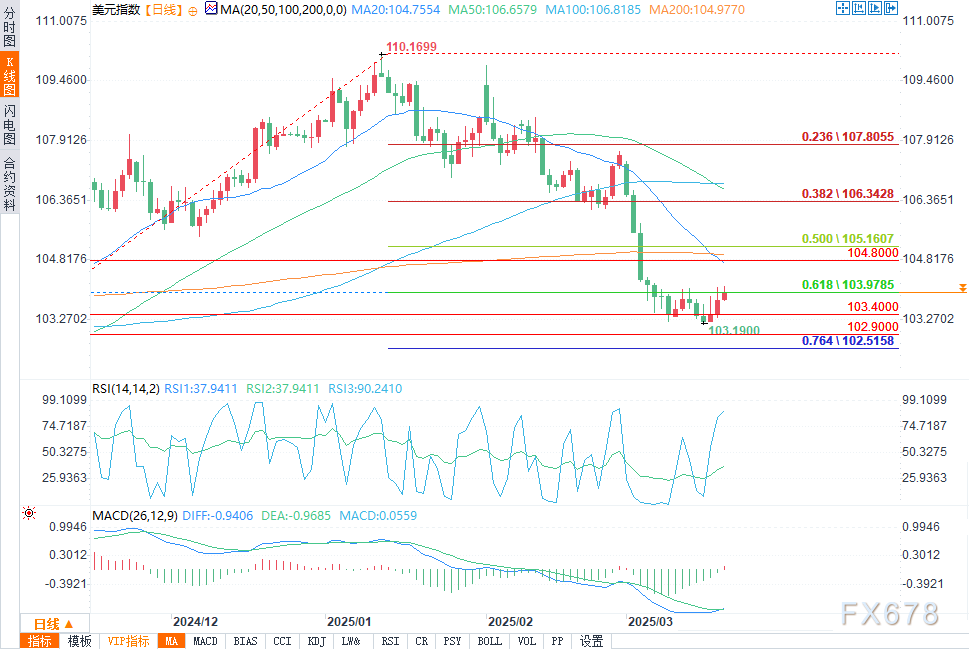
Task: Open the 日线 period dropdown
Action: click(x=54, y=624)
